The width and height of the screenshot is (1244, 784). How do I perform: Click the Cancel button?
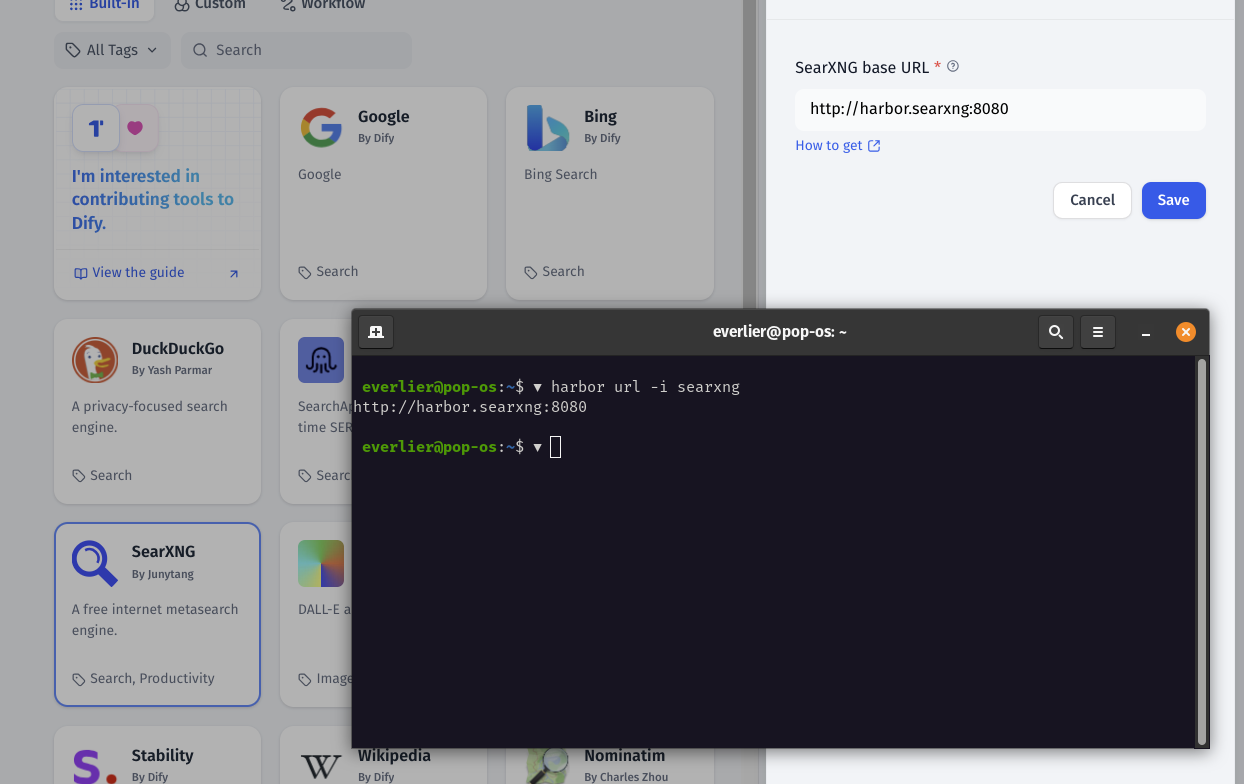tap(1092, 200)
